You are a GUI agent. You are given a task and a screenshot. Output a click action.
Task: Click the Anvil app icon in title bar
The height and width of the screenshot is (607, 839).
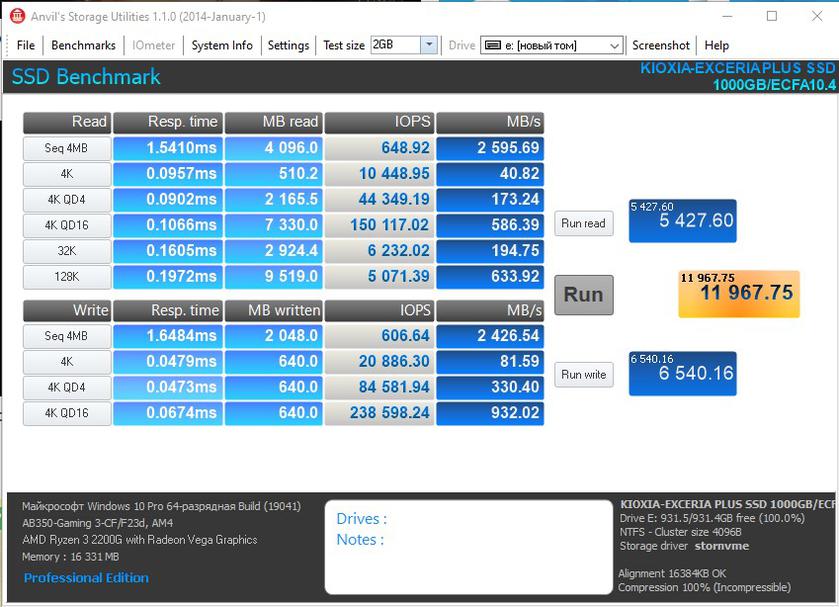(x=17, y=16)
